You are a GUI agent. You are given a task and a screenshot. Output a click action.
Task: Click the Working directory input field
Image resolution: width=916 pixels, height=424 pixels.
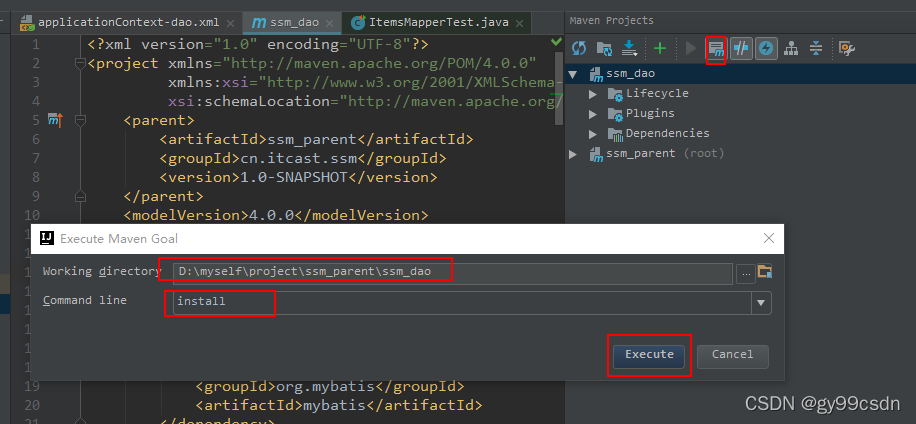(x=453, y=272)
